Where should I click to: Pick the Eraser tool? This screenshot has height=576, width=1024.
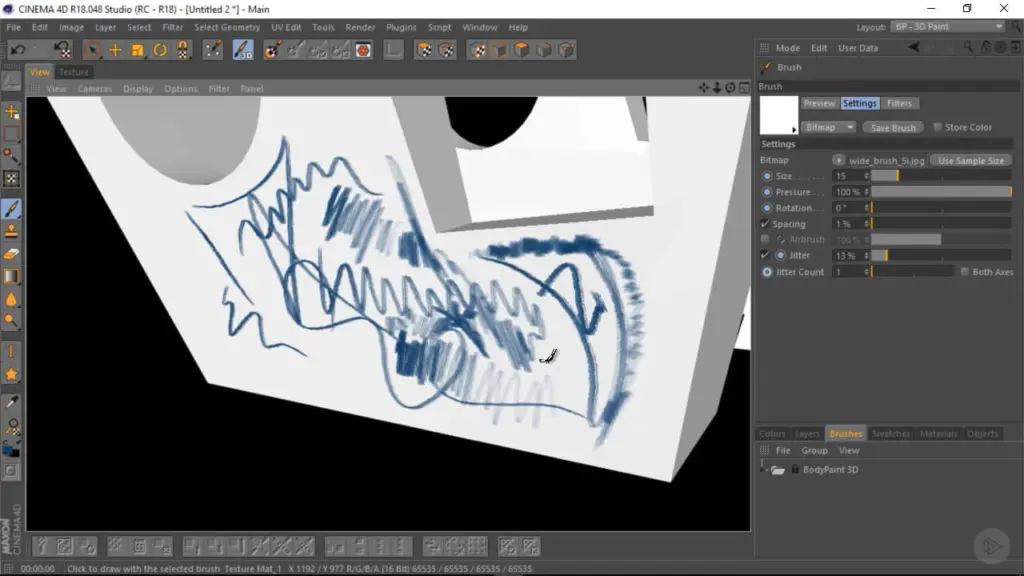pos(12,254)
